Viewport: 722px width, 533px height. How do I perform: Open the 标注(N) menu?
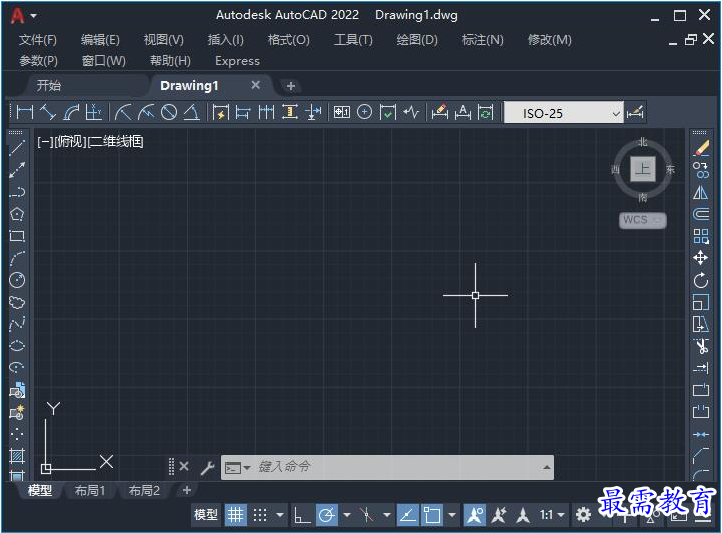[482, 40]
